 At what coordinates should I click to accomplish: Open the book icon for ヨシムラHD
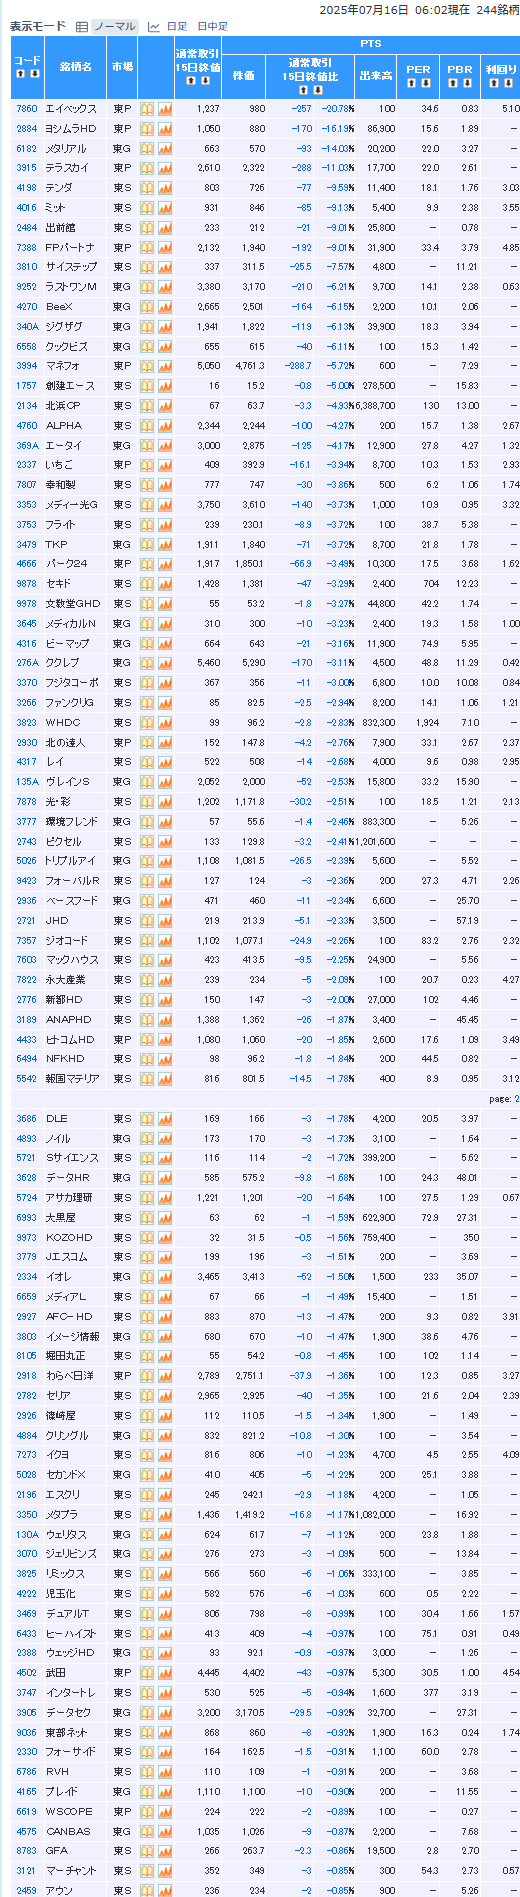click(x=146, y=129)
